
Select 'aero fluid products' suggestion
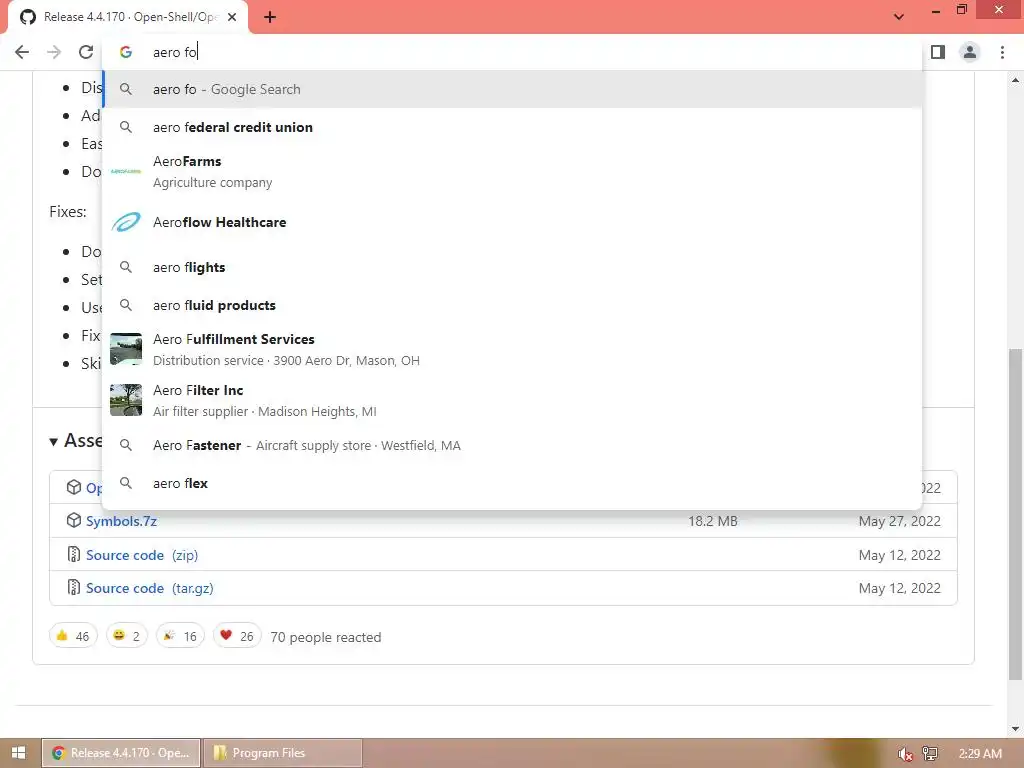pyautogui.click(x=512, y=305)
